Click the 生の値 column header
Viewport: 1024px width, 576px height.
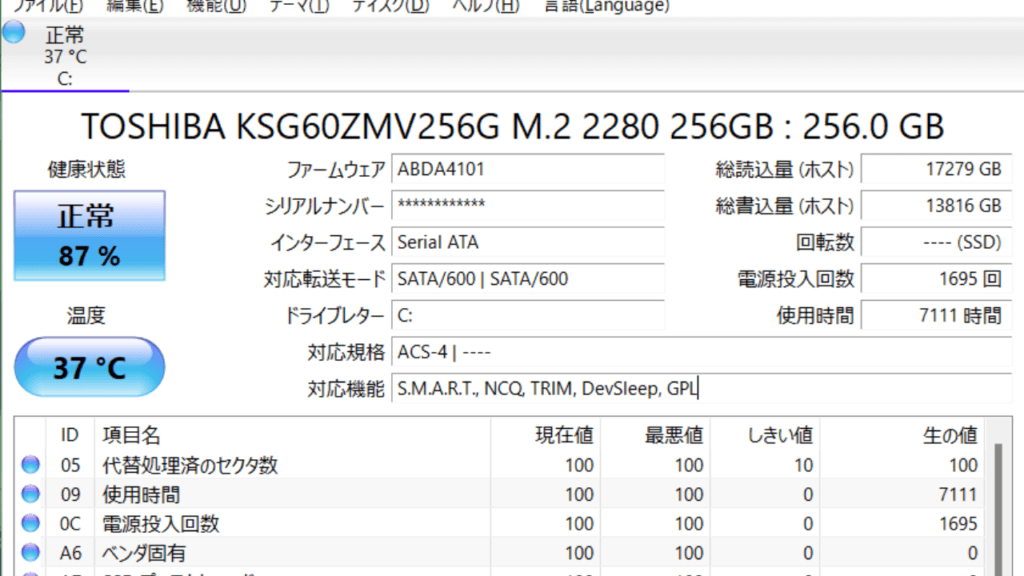click(949, 435)
